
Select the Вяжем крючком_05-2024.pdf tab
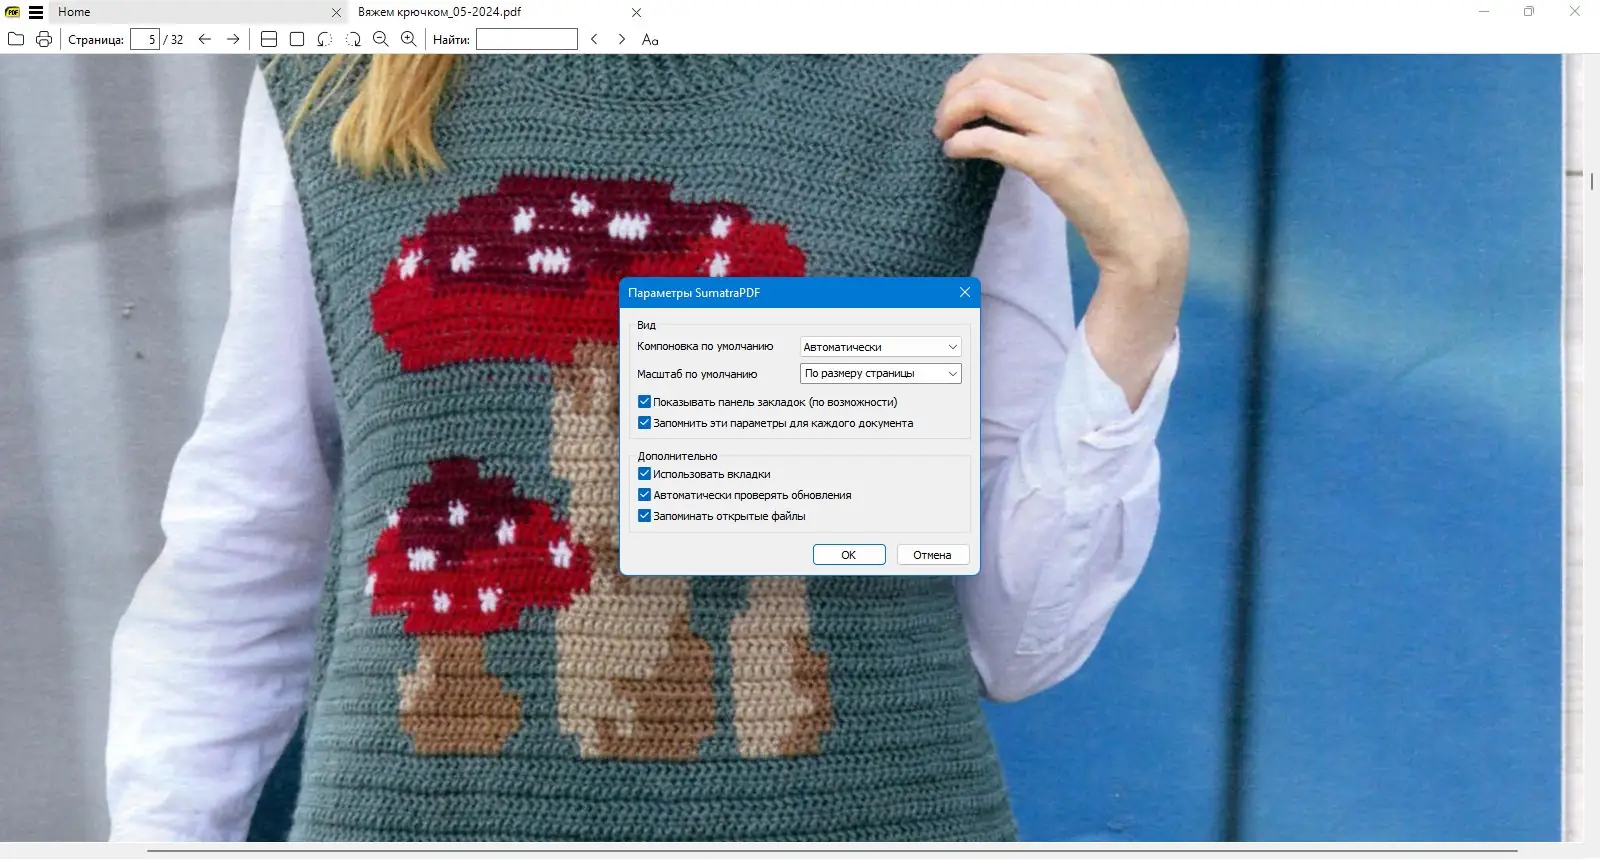440,12
